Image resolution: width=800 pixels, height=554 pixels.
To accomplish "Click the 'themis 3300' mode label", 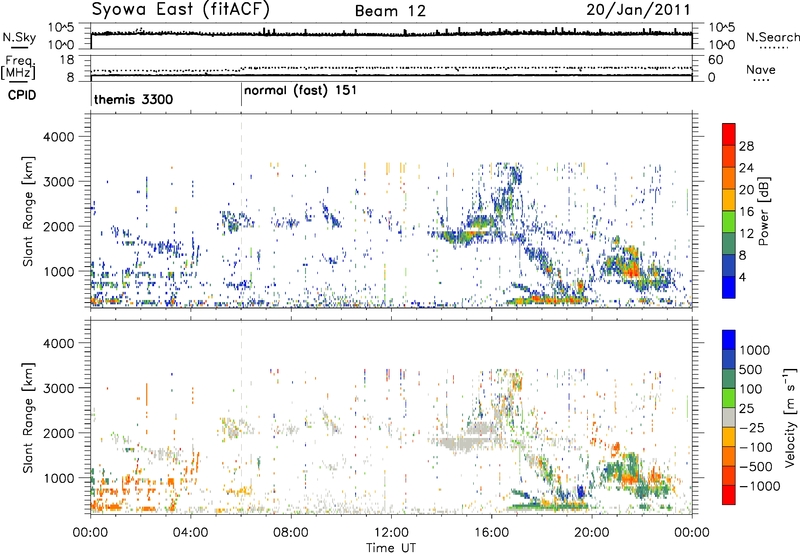I will coord(134,99).
